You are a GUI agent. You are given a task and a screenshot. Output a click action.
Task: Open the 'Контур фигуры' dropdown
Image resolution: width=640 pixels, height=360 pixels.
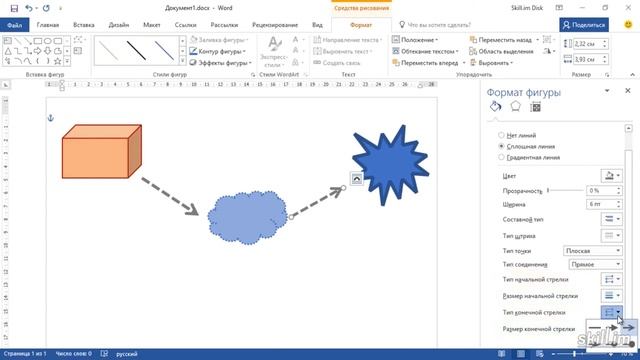(218, 51)
